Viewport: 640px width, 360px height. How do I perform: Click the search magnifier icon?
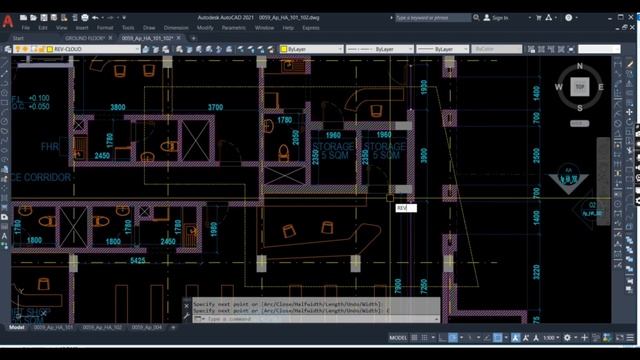(x=476, y=18)
